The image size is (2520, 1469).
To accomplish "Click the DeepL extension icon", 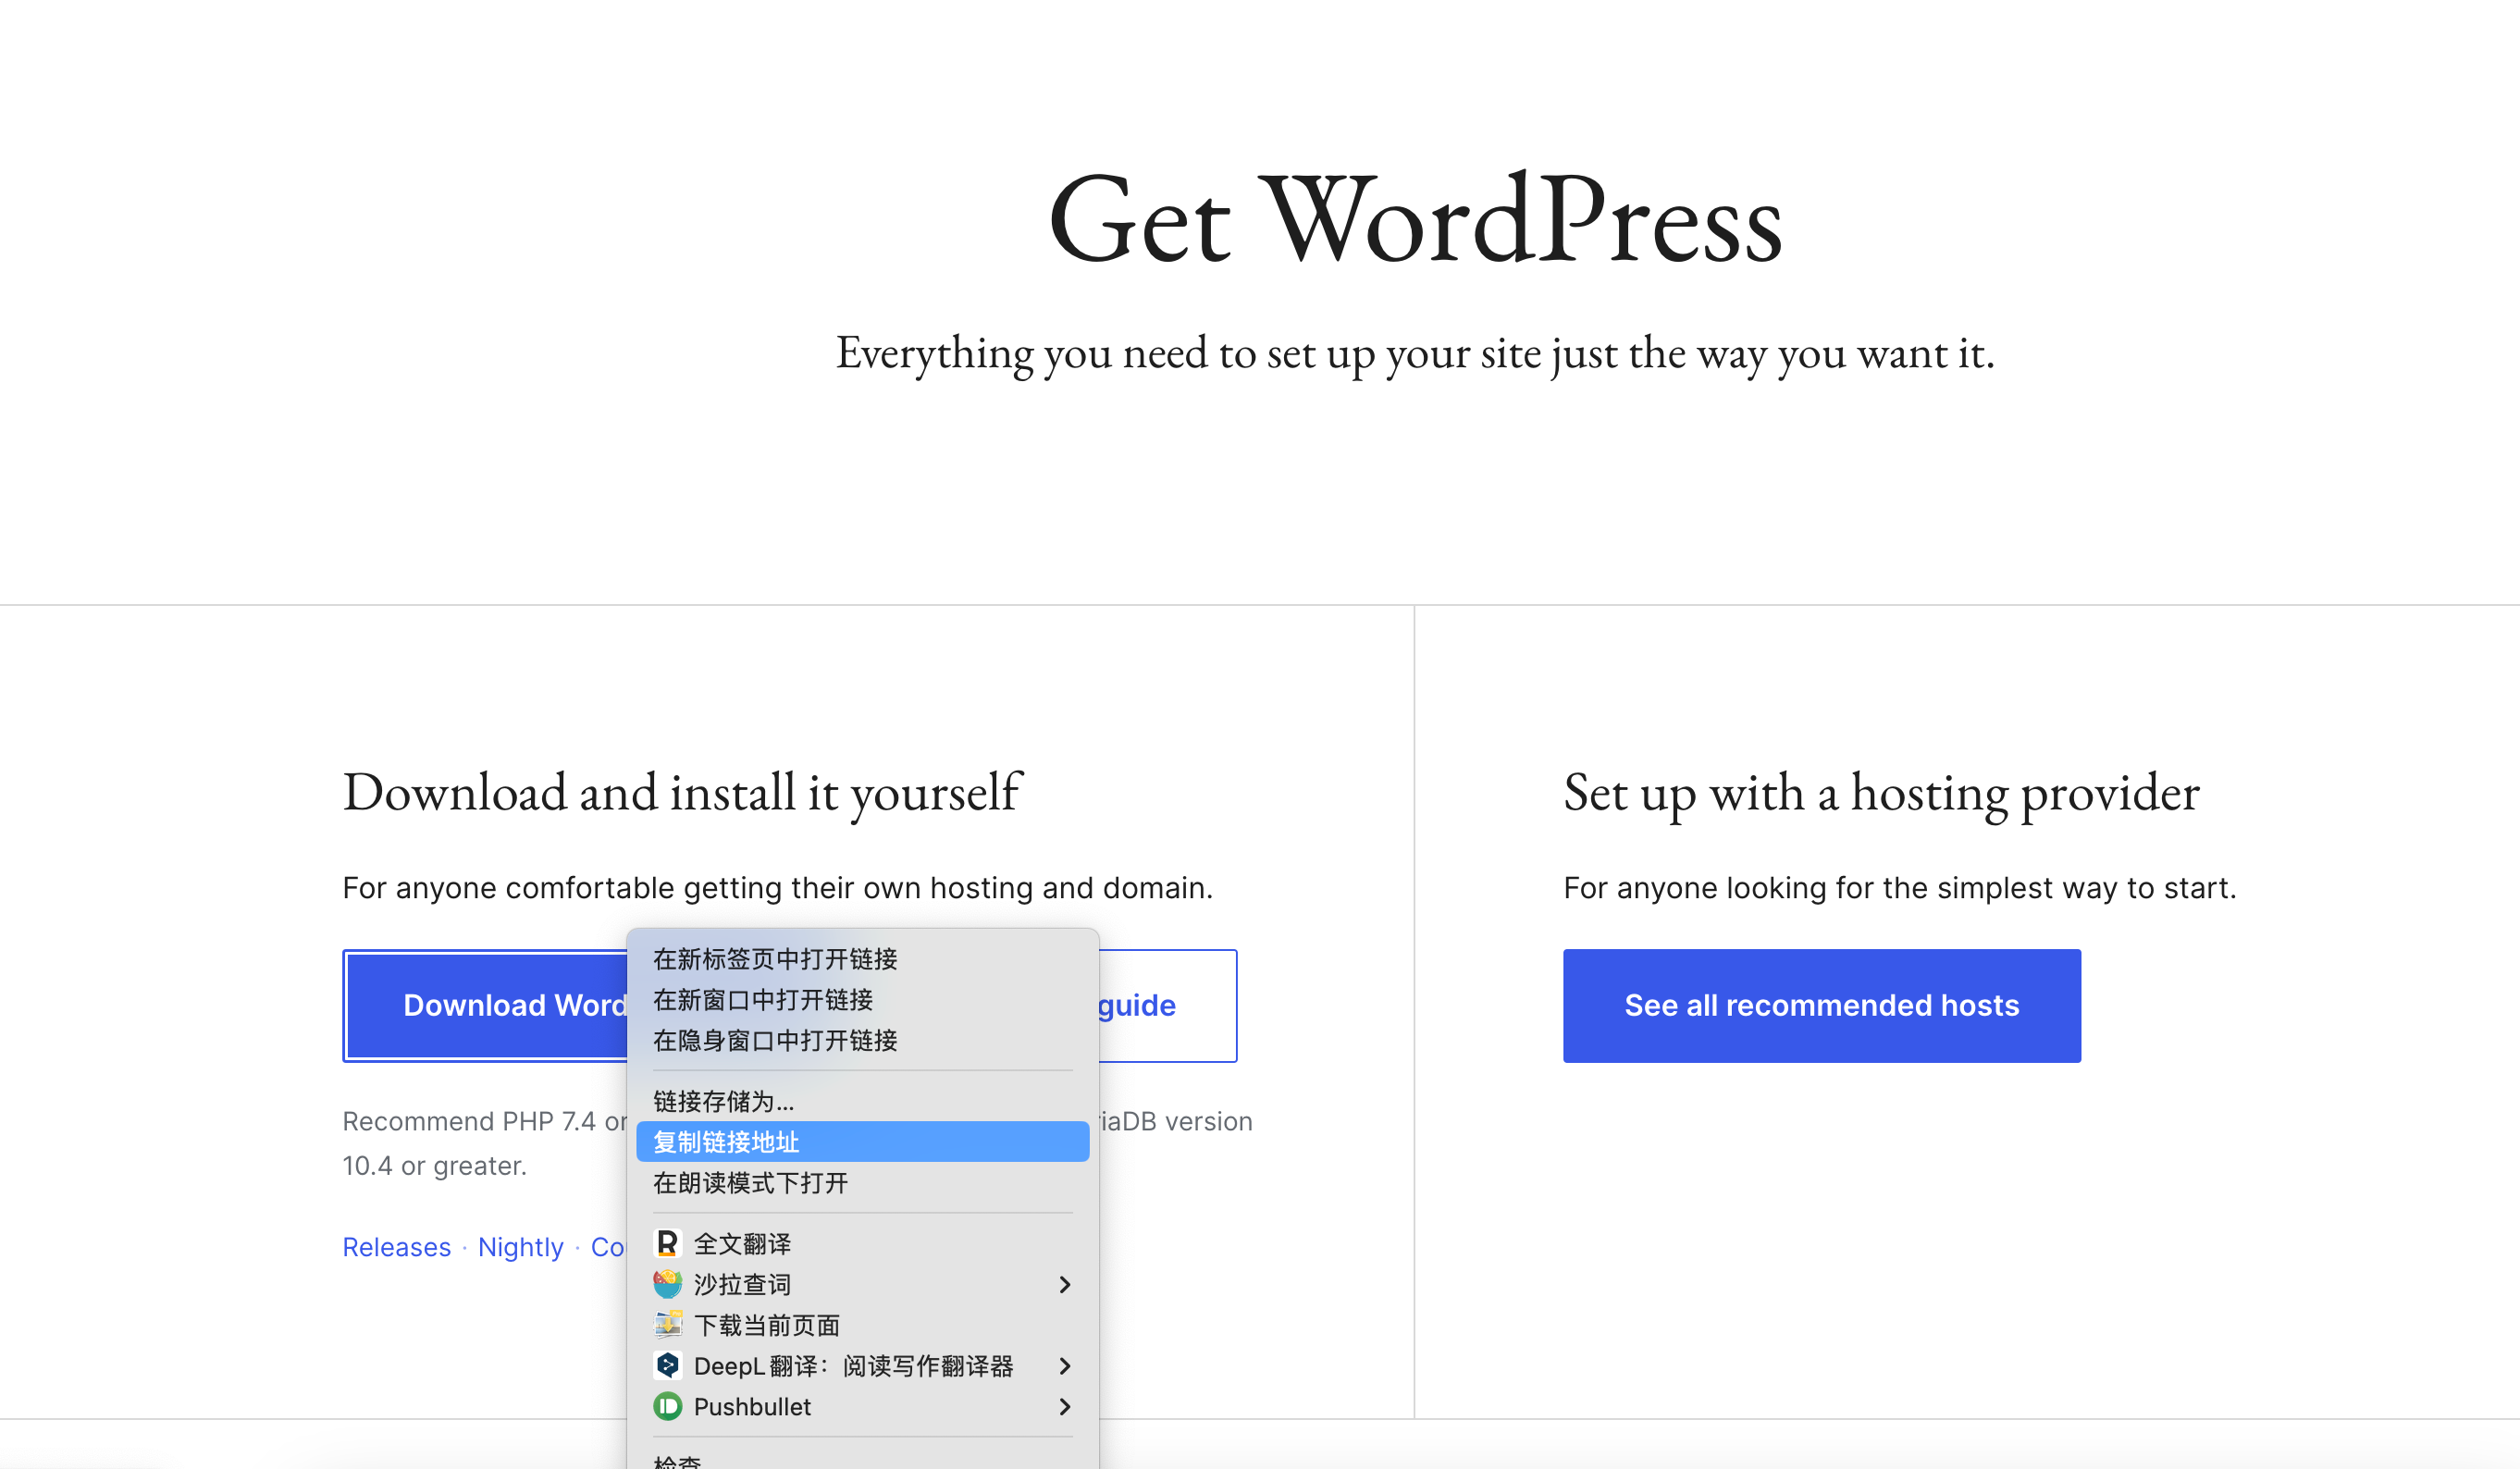I will [667, 1365].
